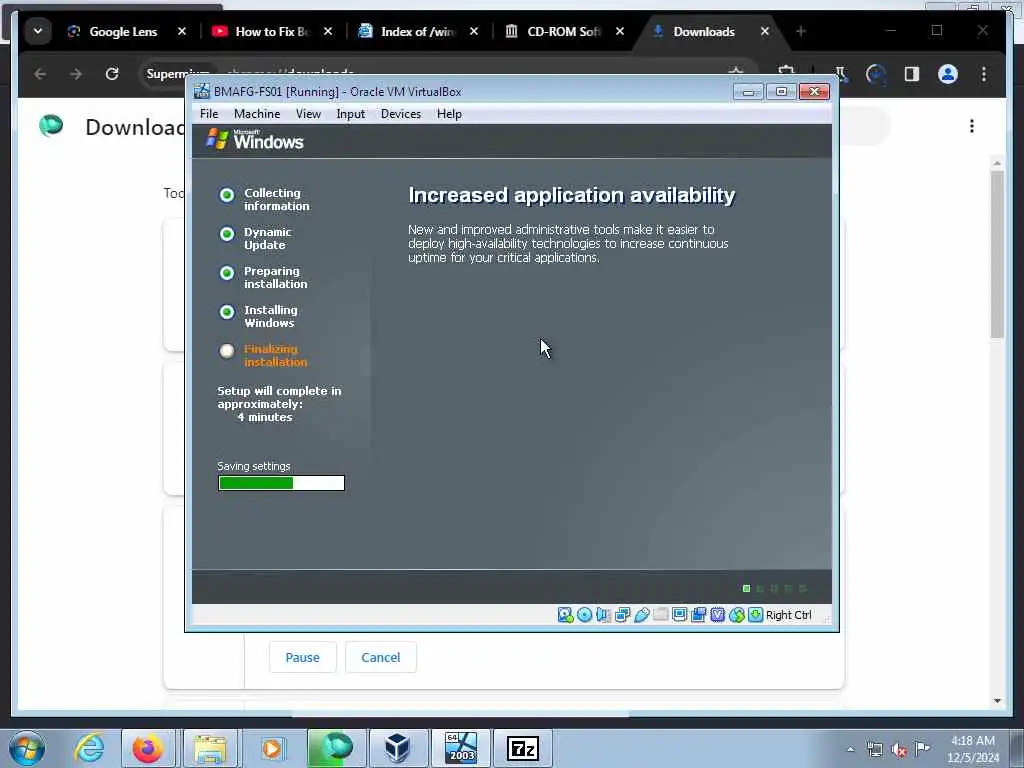Click the mouse integration status icon
Viewport: 1024px width, 768px height.
coord(737,615)
